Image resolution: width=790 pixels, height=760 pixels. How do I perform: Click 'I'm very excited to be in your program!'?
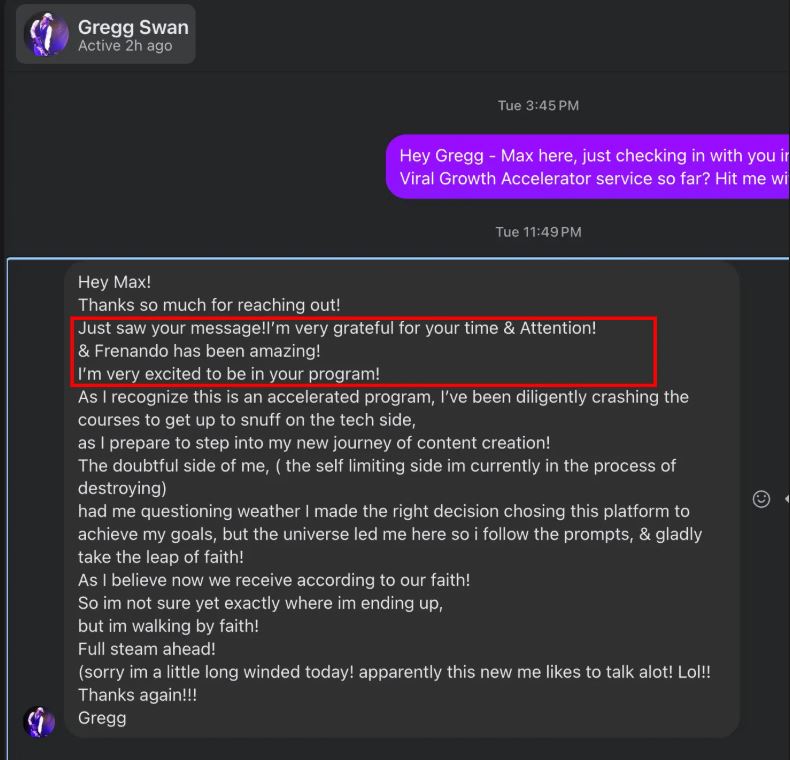coord(229,374)
